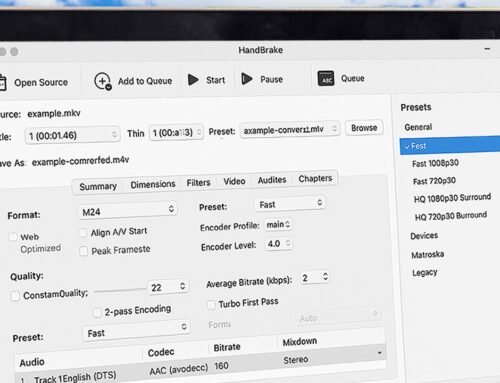This screenshot has width=500, height=383.
Task: Click the source filename example.mkv
Action: [54, 113]
